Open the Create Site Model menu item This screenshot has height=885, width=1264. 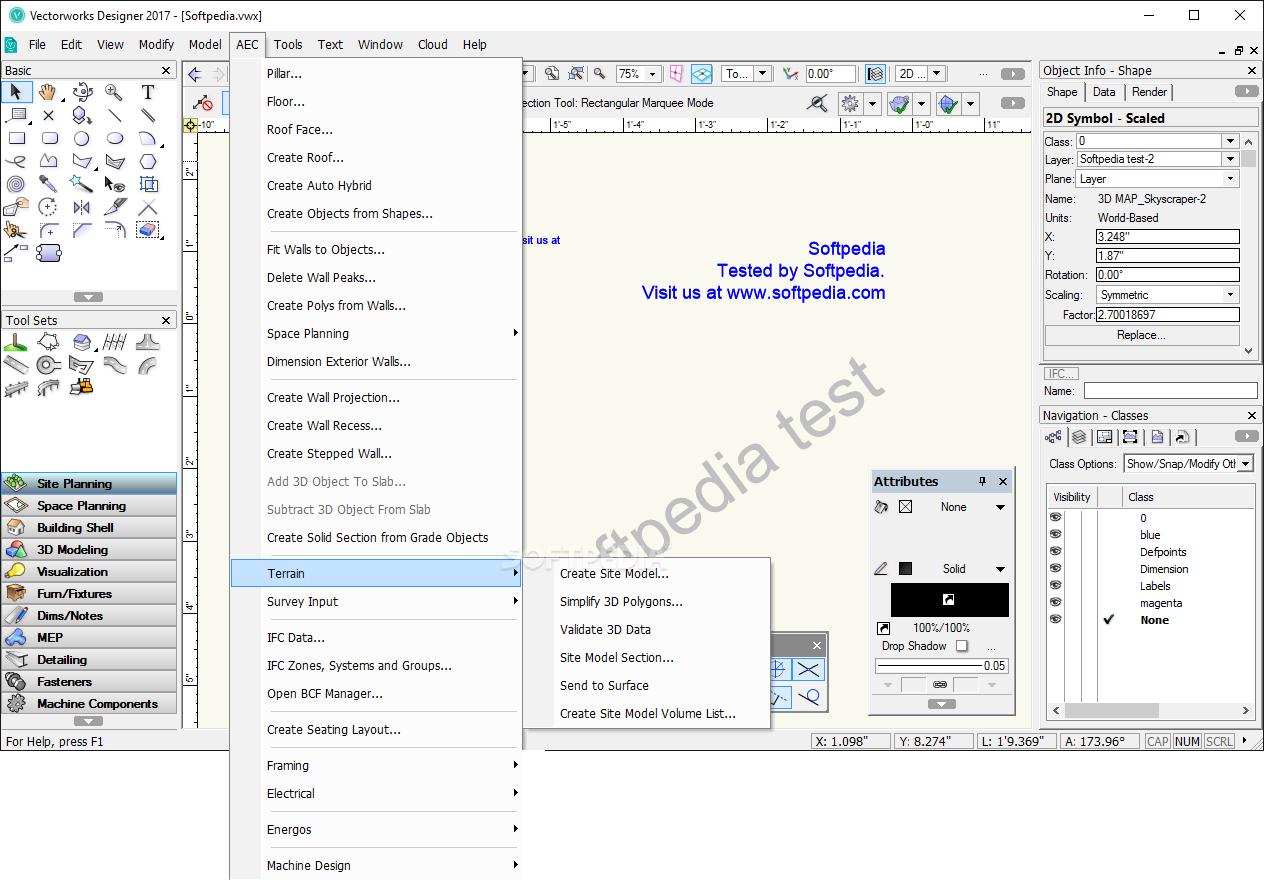coord(614,573)
